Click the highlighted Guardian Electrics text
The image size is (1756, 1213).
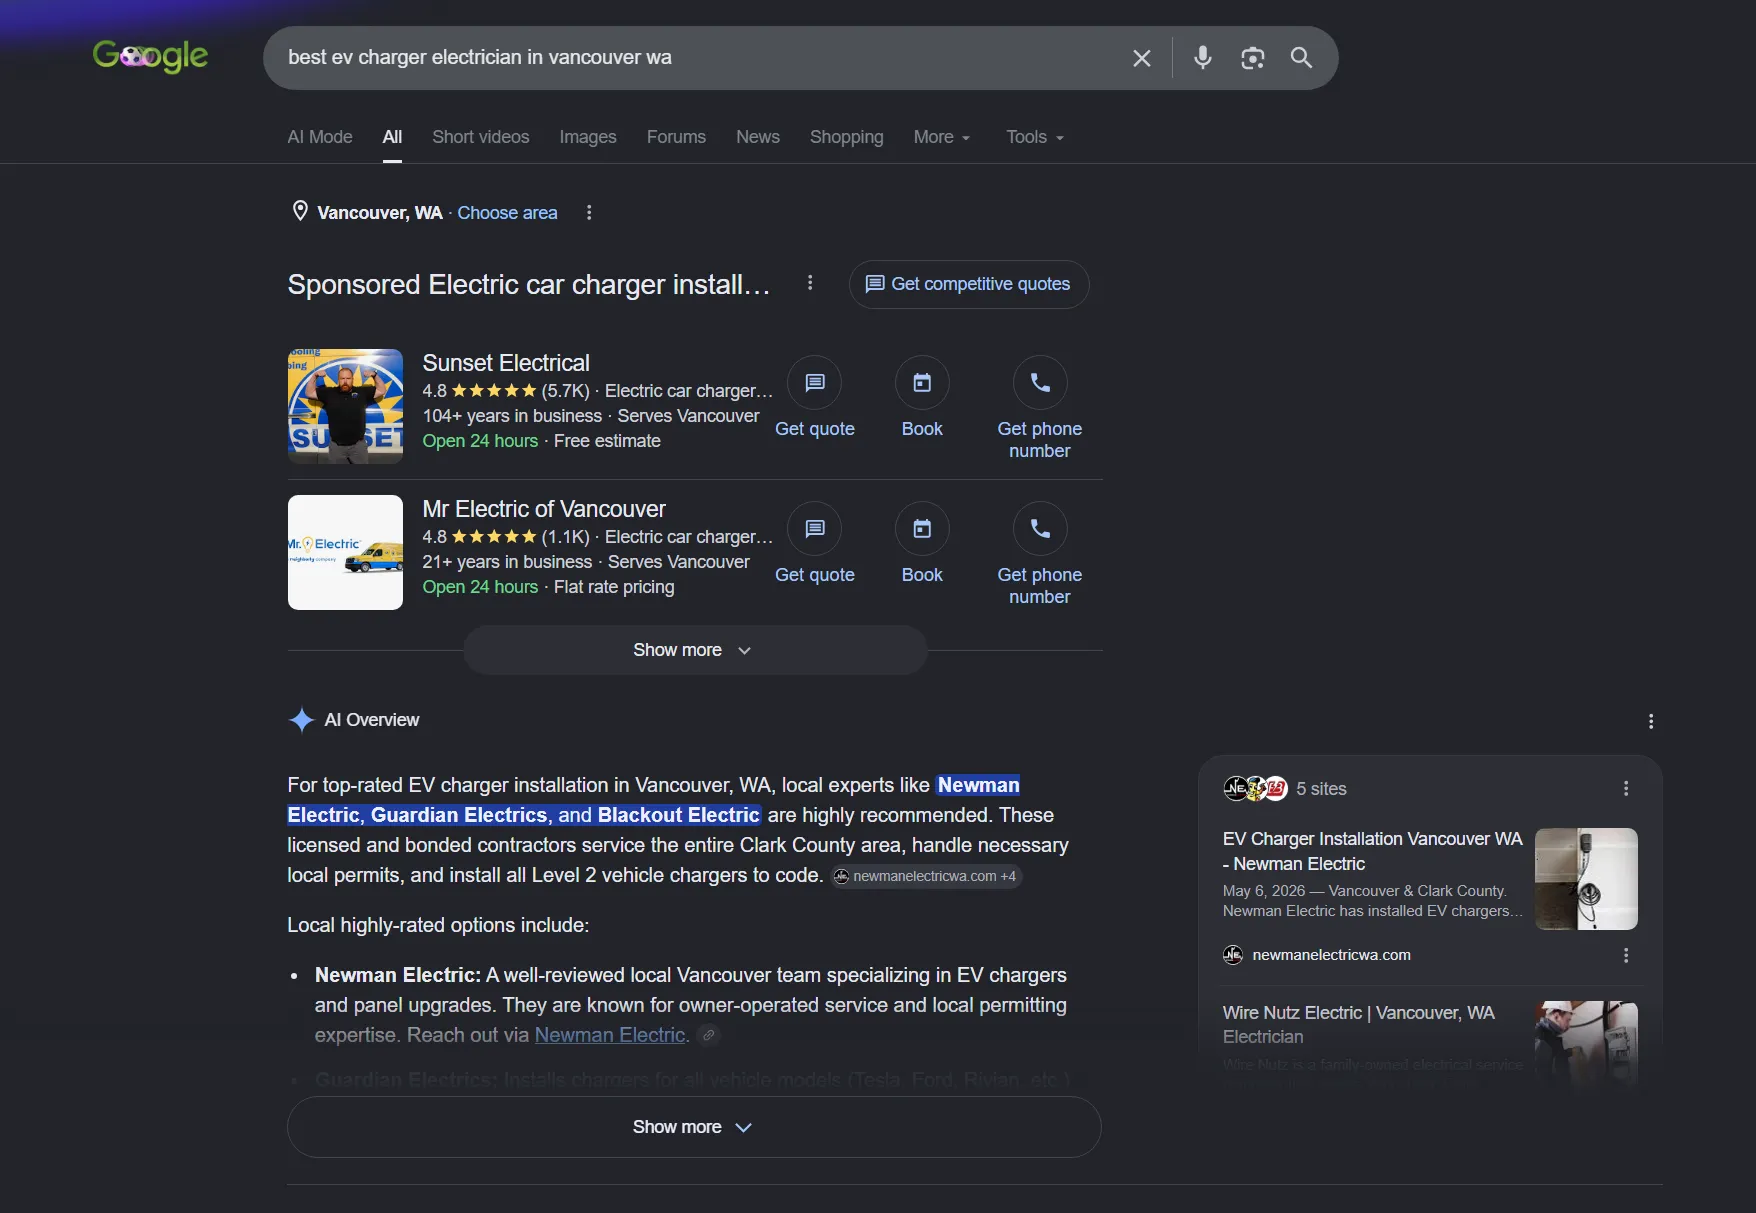459,815
